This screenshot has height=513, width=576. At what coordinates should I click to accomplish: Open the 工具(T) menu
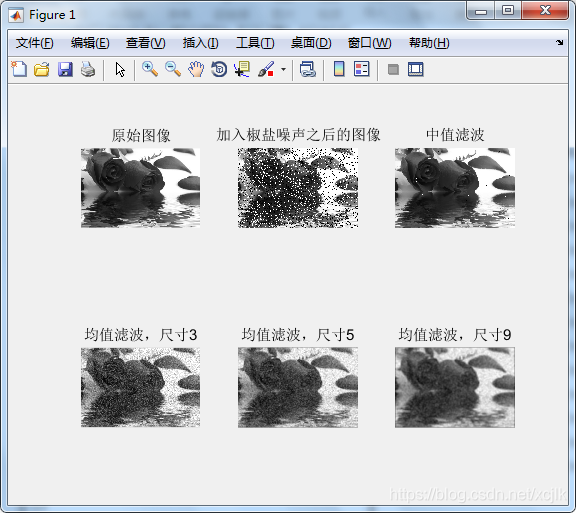click(x=255, y=43)
